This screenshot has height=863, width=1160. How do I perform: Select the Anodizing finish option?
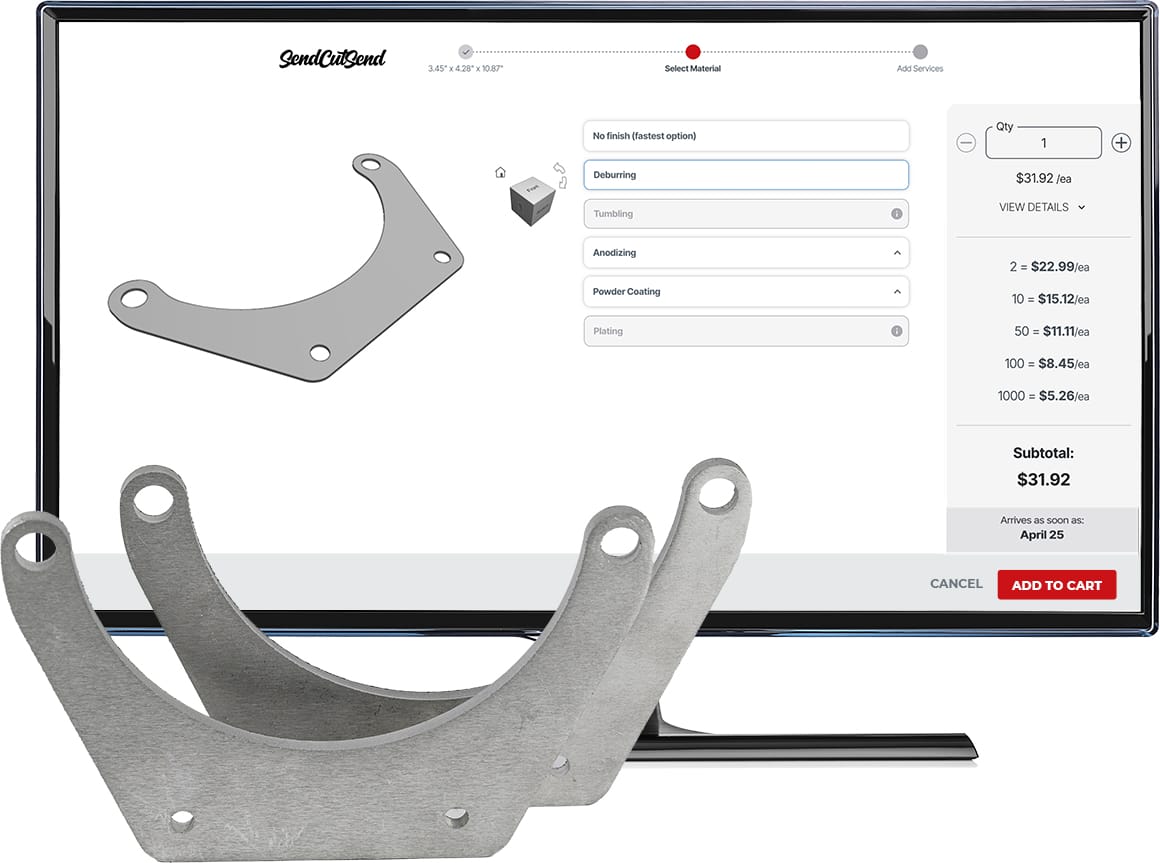[x=746, y=252]
